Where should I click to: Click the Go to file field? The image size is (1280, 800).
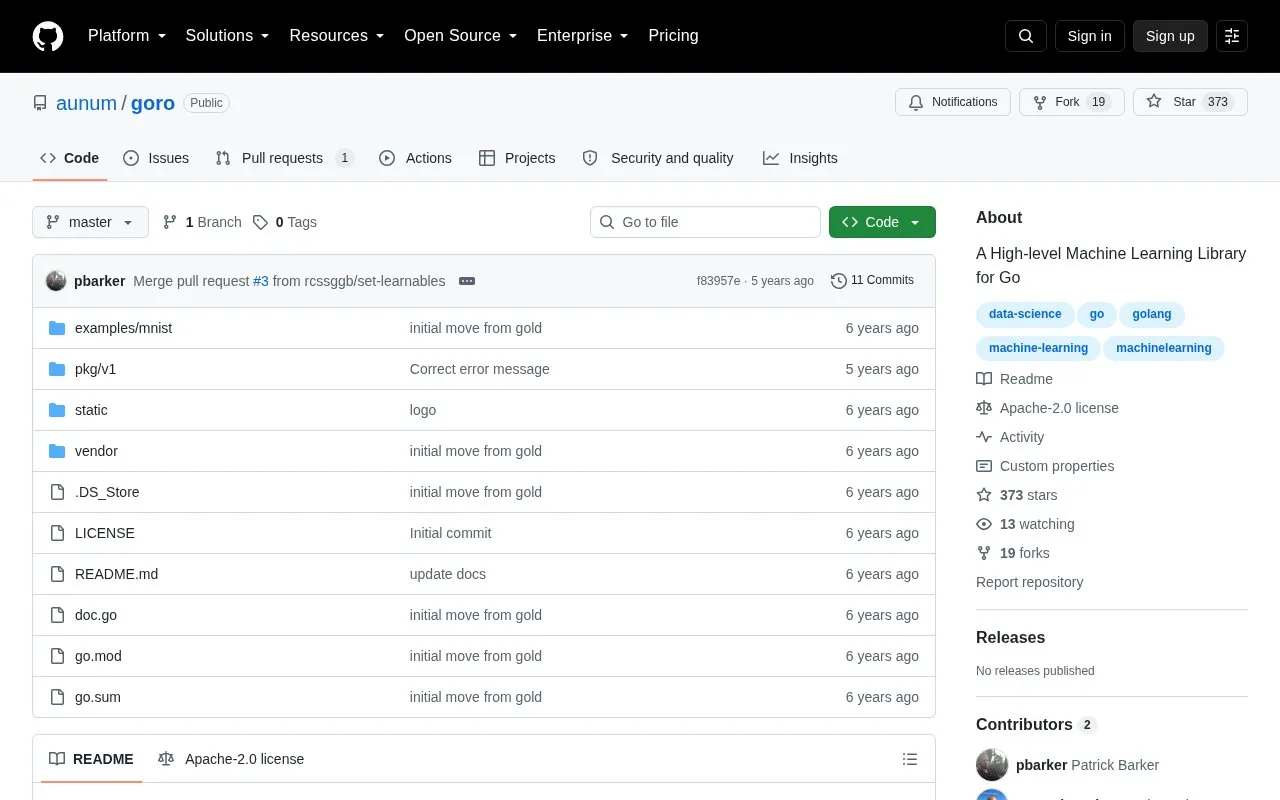[705, 222]
